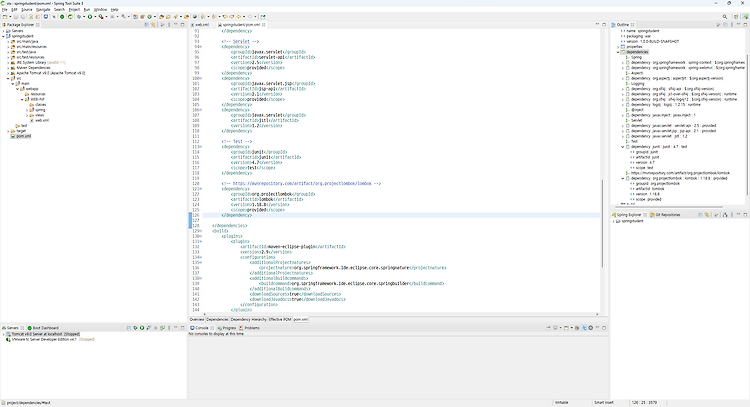Switch to Effective POM tab

[279, 319]
